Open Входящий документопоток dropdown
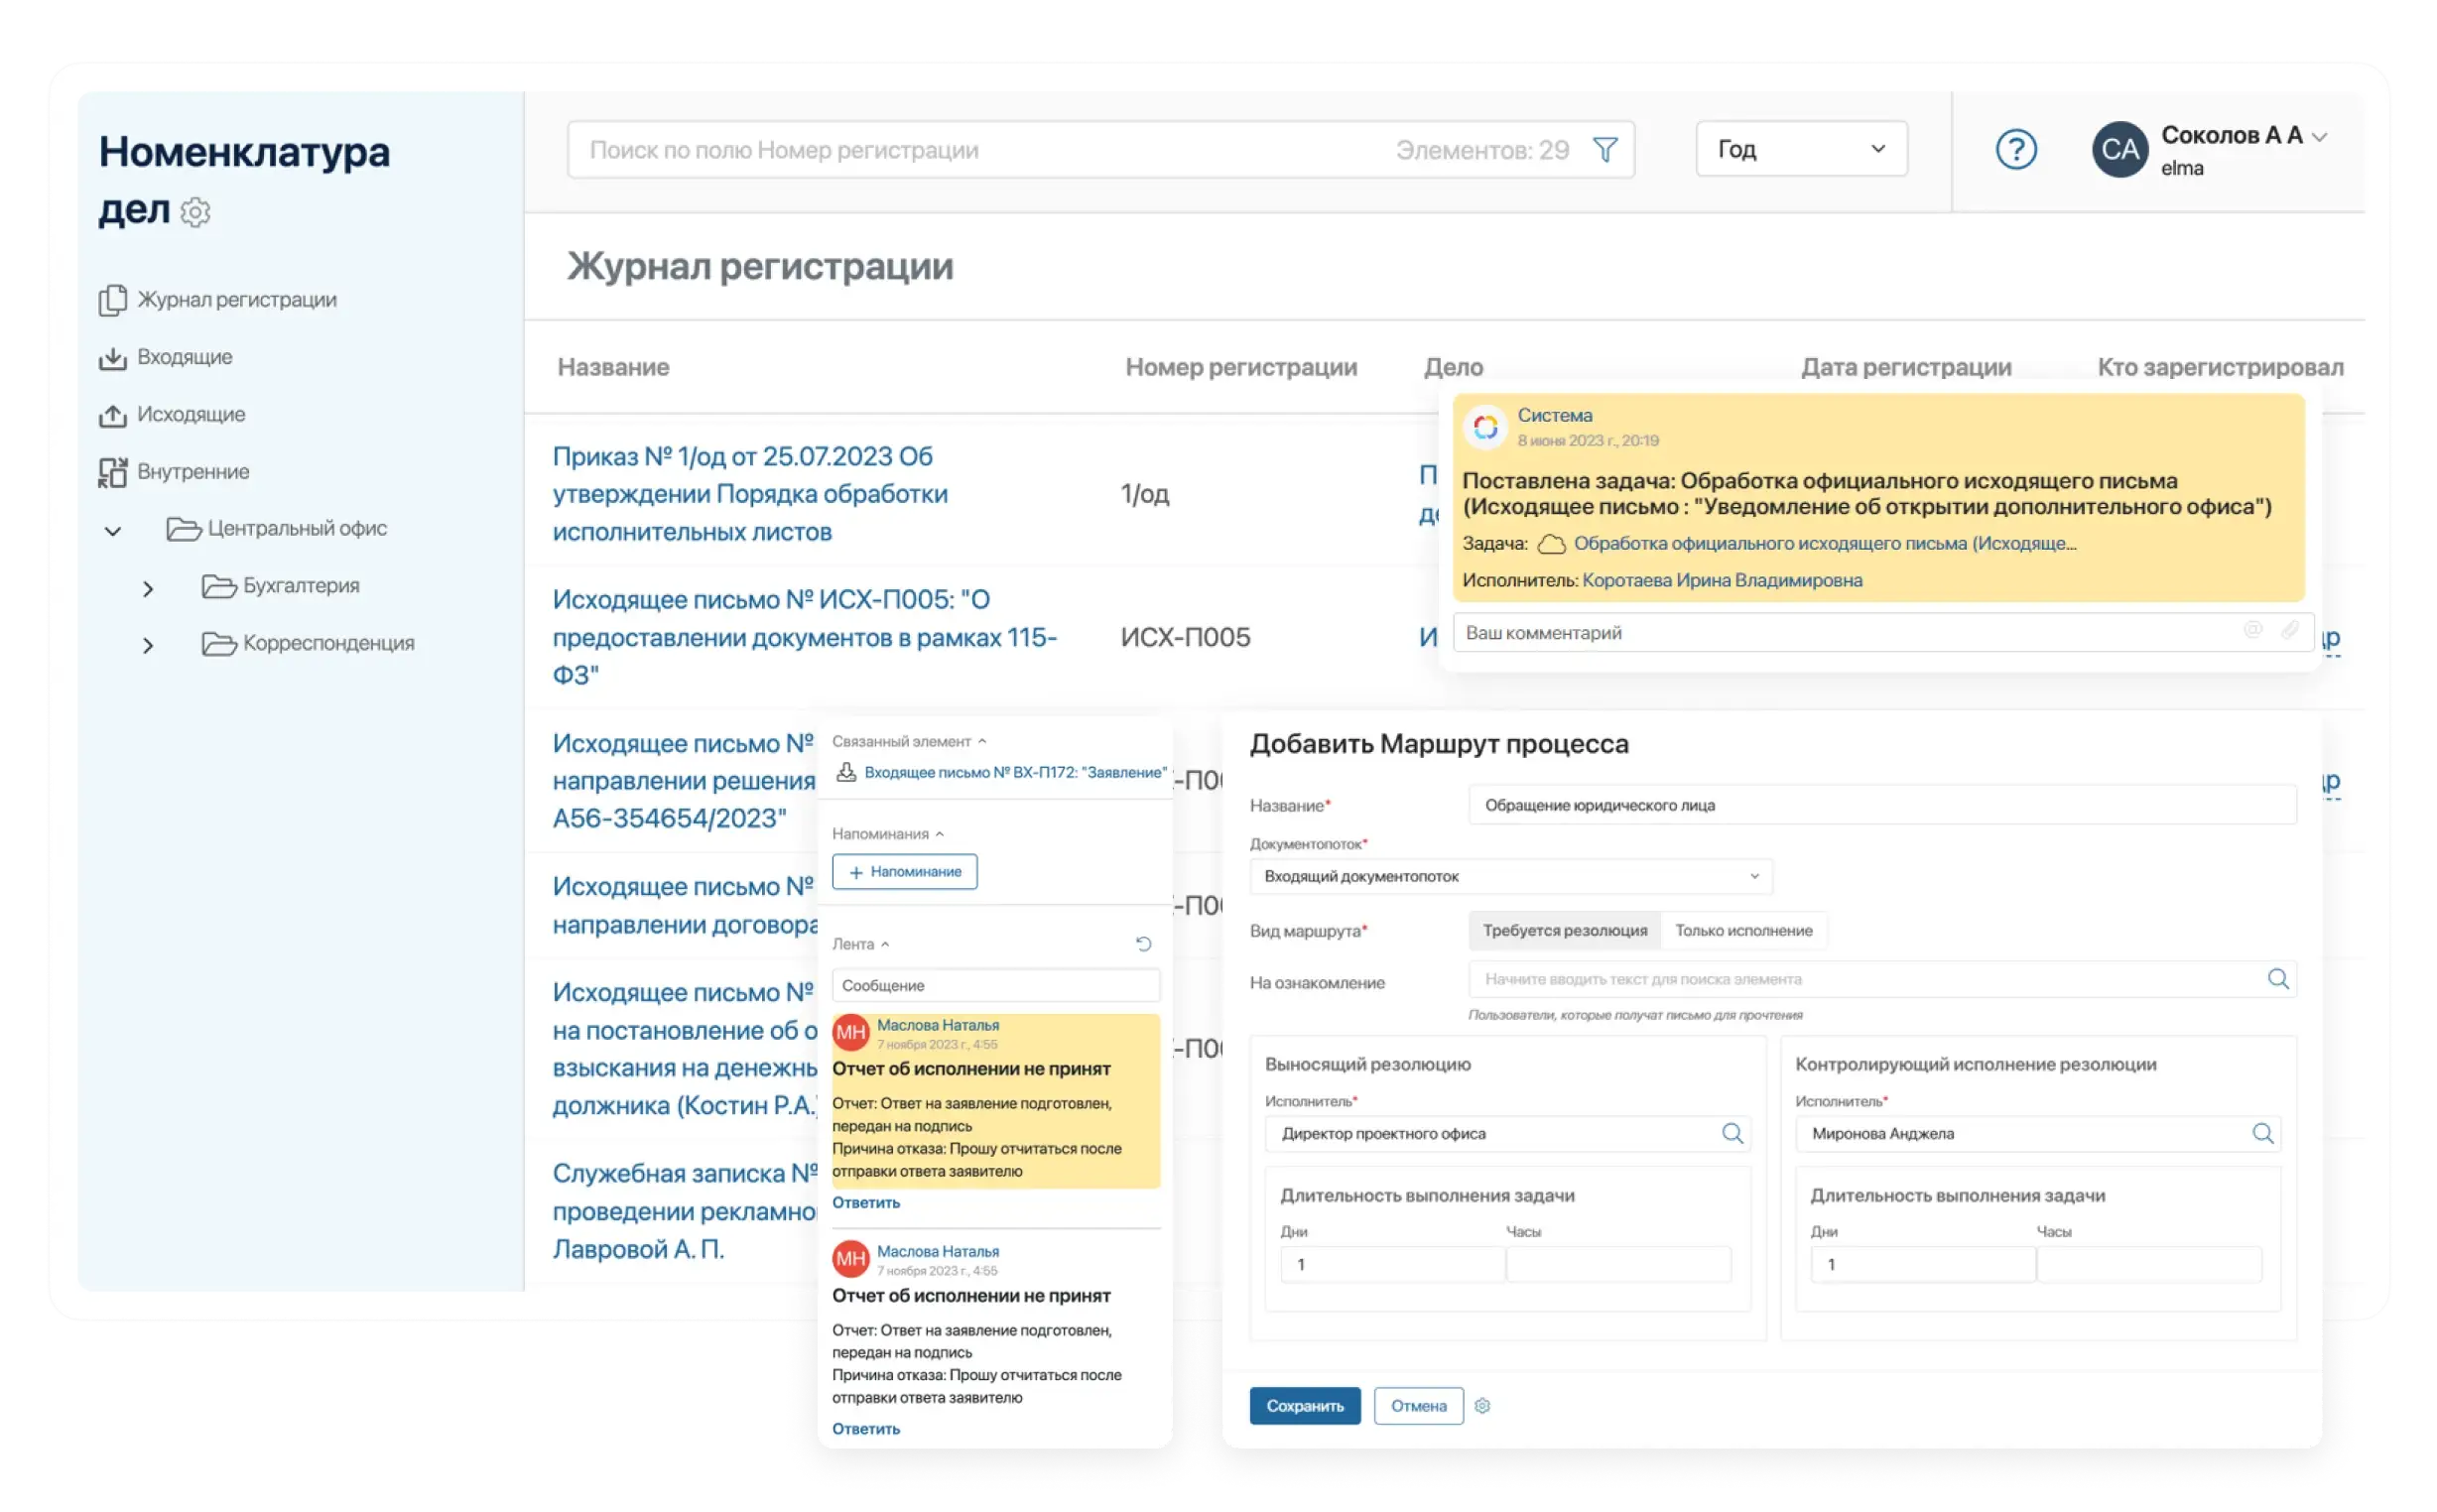Image resolution: width=2437 pixels, height=1512 pixels. click(x=1510, y=876)
